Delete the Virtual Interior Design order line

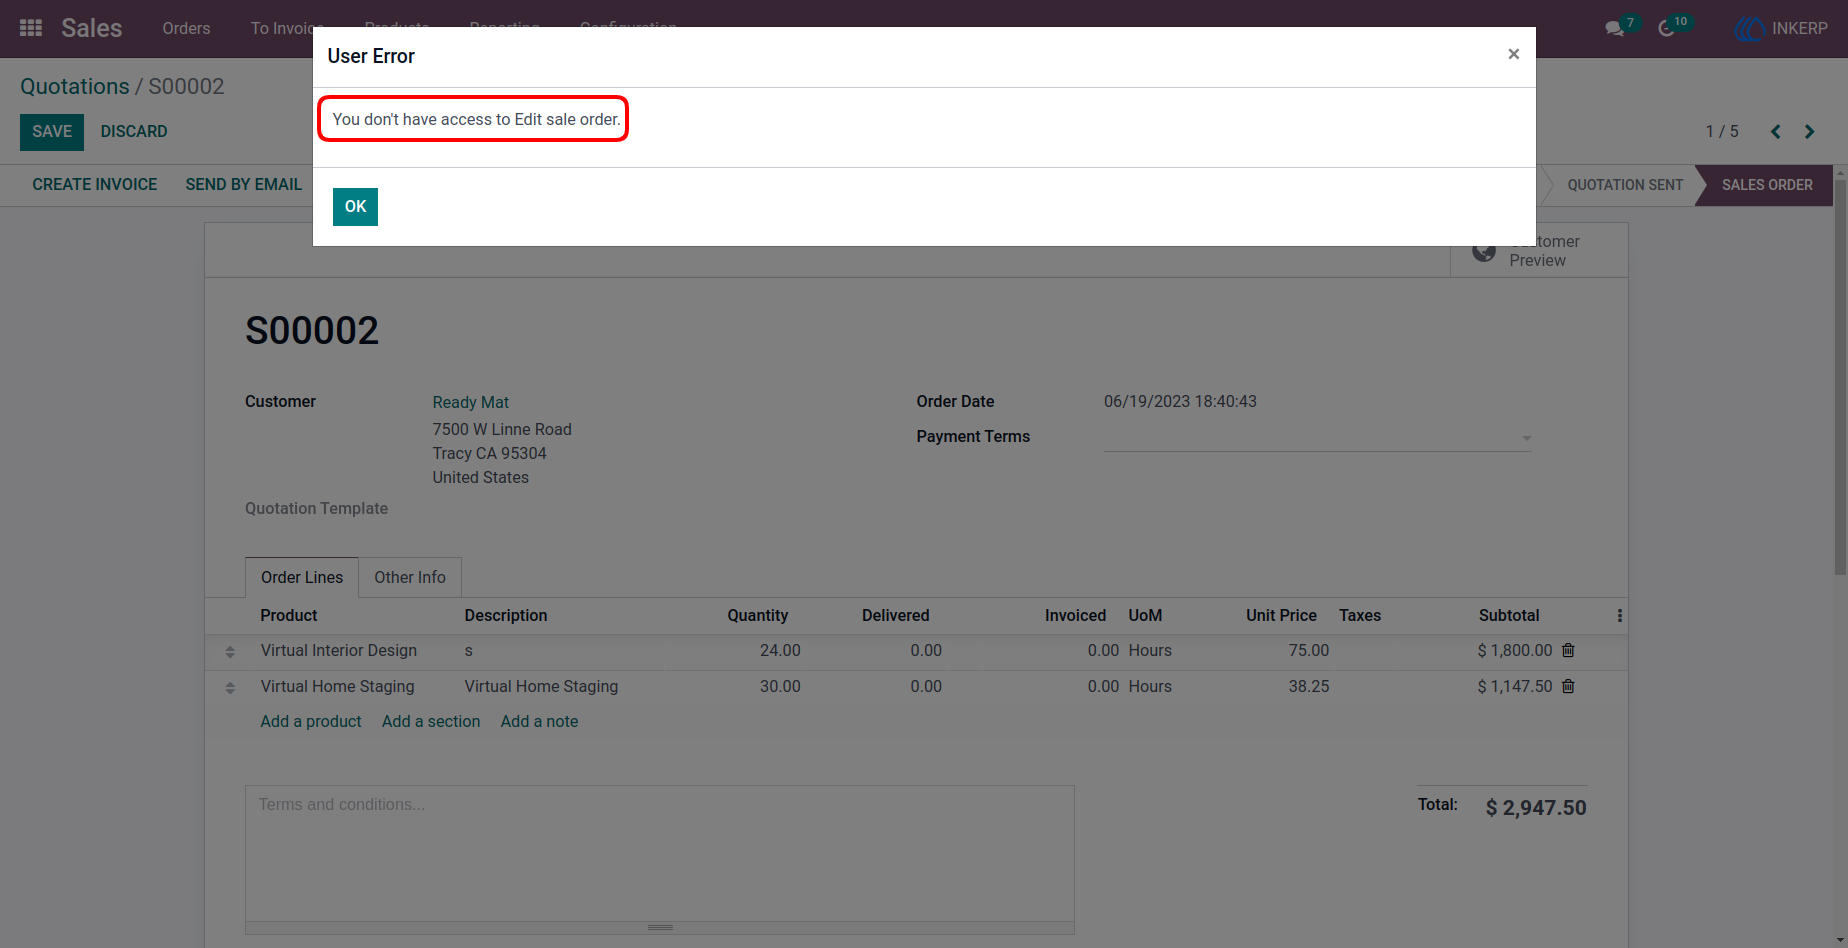pyautogui.click(x=1568, y=650)
